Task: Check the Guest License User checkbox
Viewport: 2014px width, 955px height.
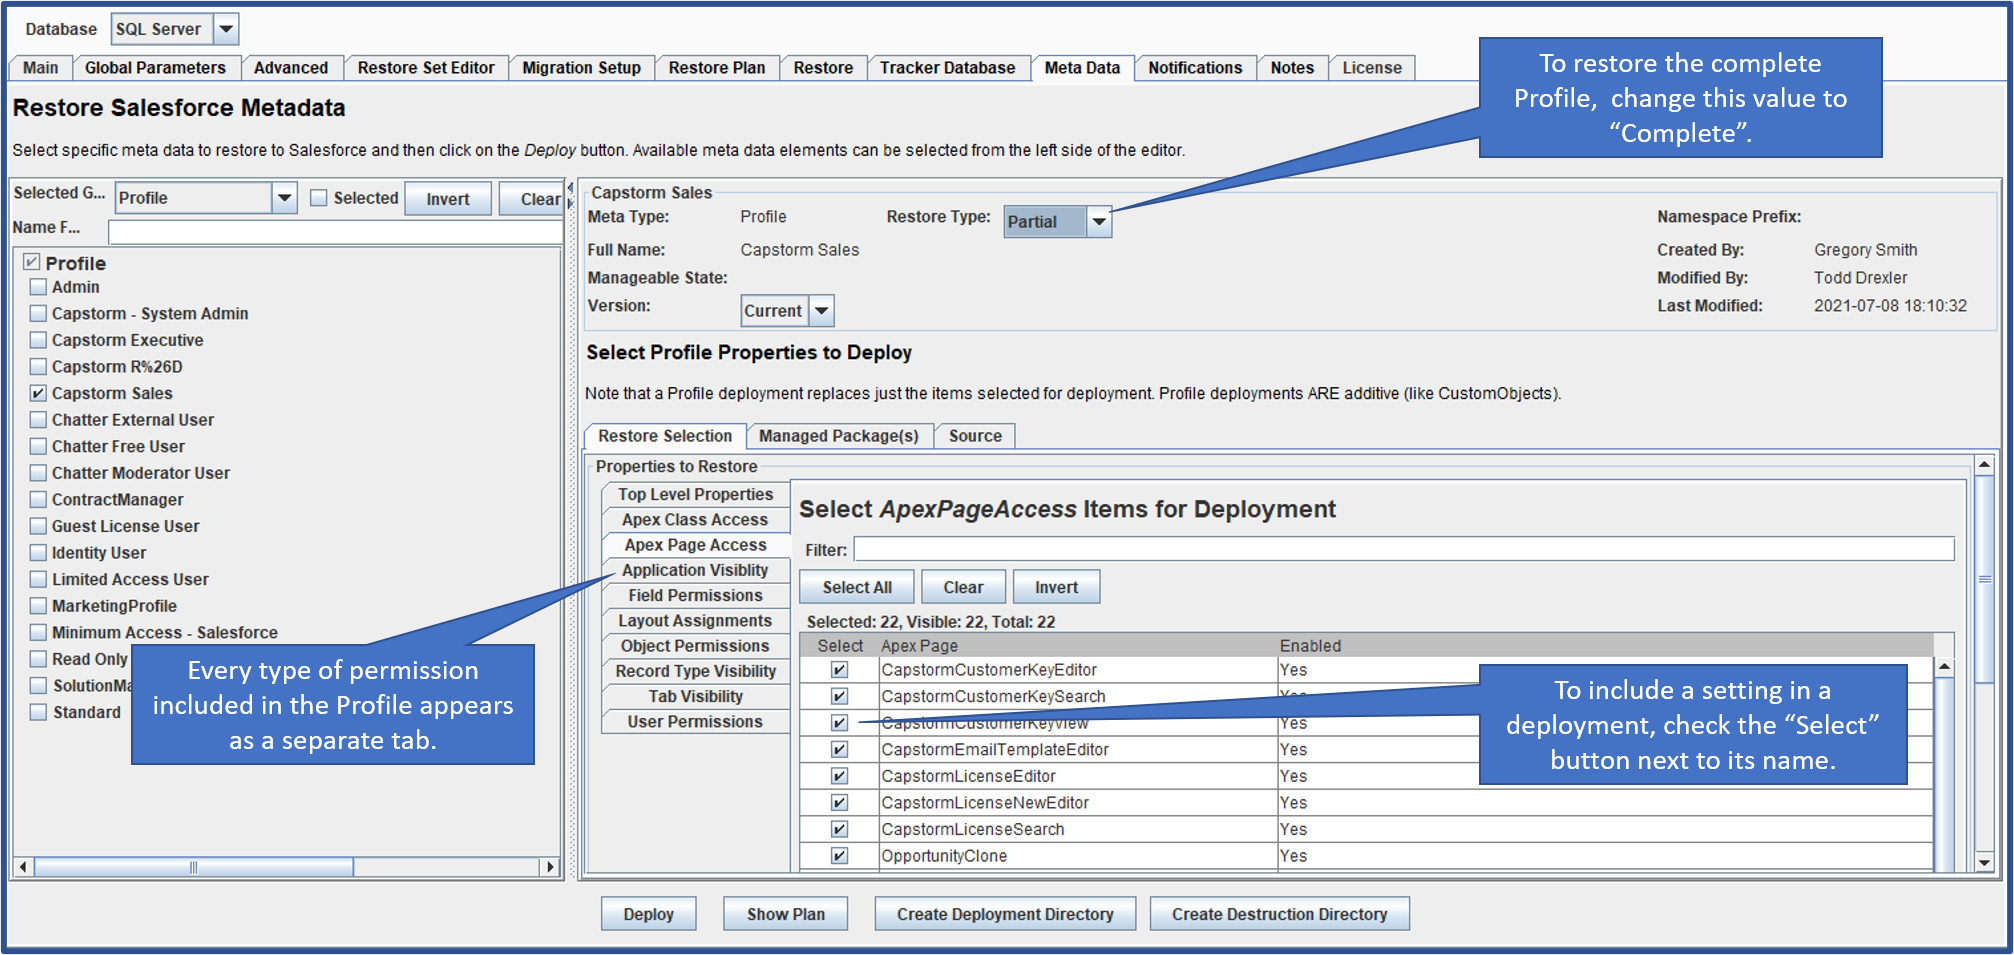Action: tap(38, 526)
